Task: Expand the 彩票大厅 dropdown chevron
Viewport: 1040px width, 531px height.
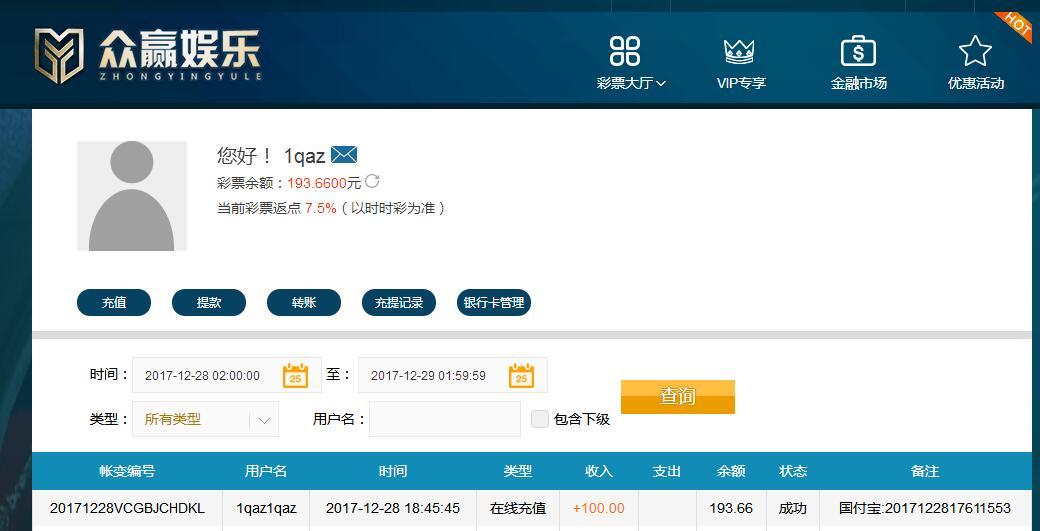Action: tap(661, 84)
